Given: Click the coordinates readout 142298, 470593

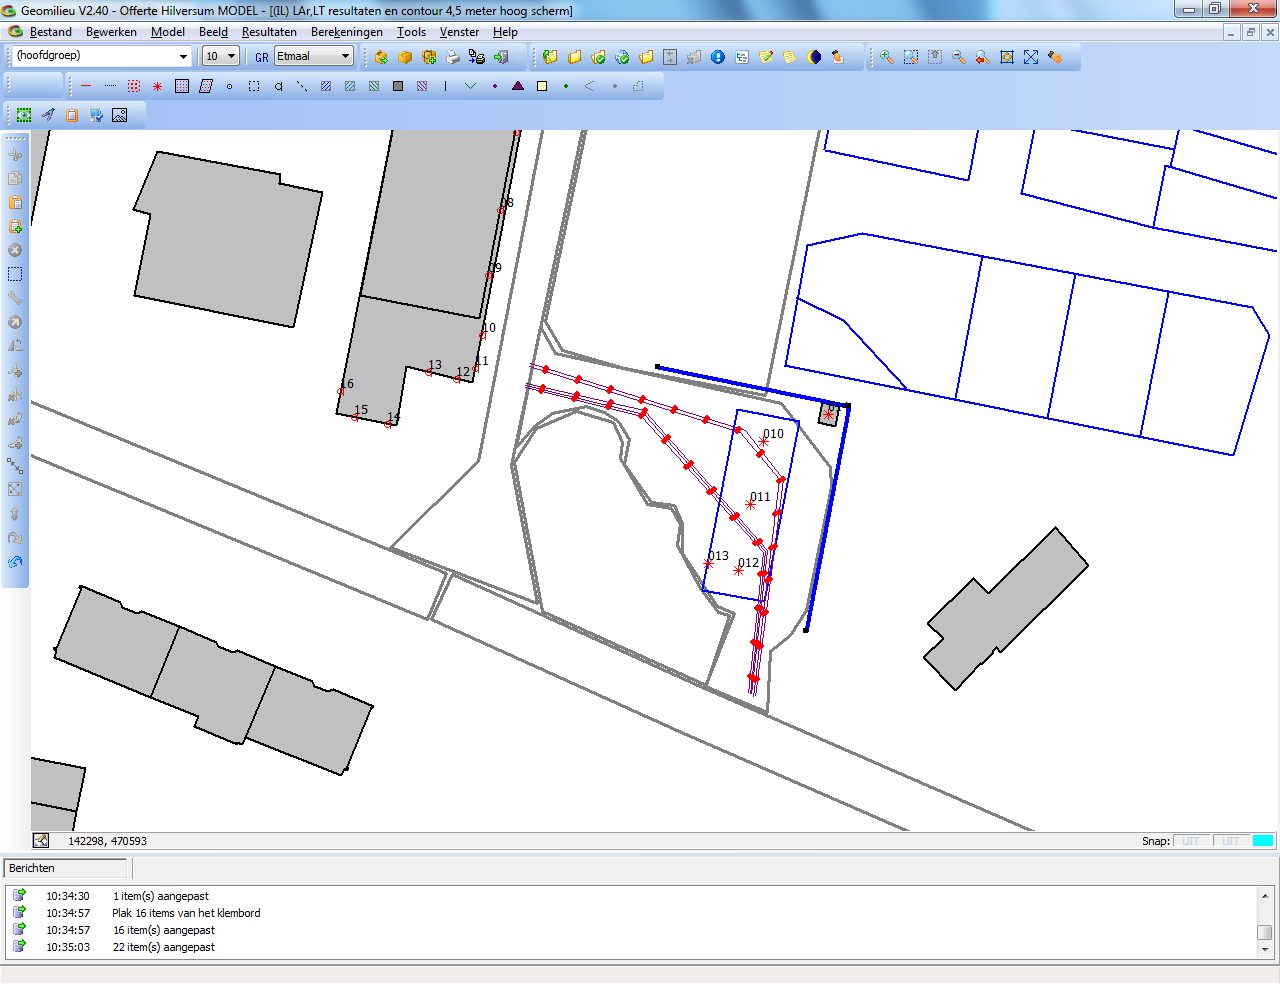Looking at the screenshot, I should click(107, 841).
